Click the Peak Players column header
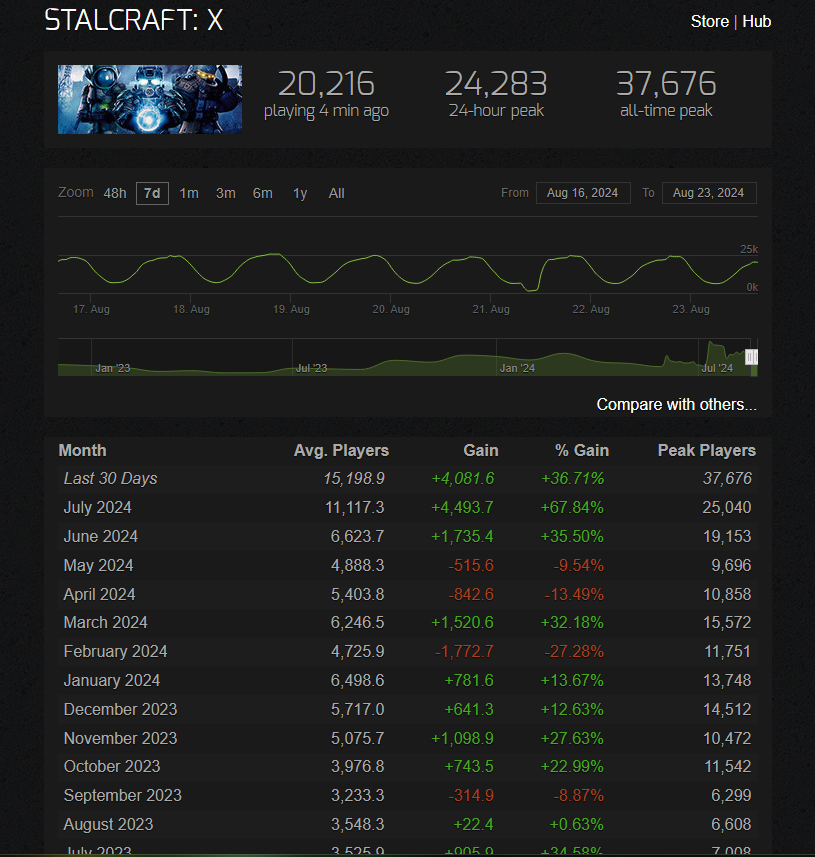This screenshot has height=857, width=815. point(707,450)
